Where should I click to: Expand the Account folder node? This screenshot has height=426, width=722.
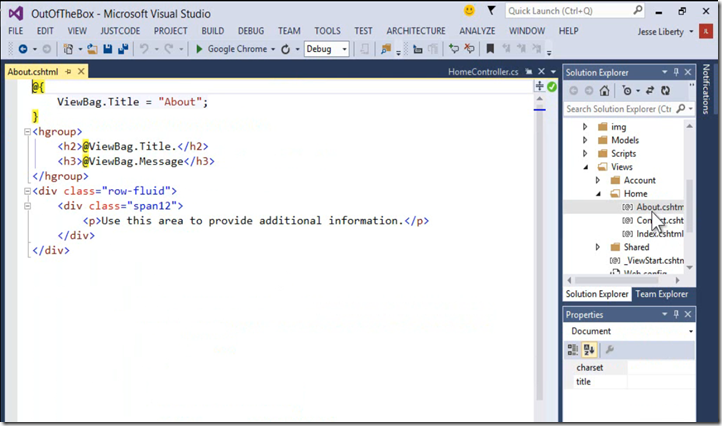tap(598, 180)
